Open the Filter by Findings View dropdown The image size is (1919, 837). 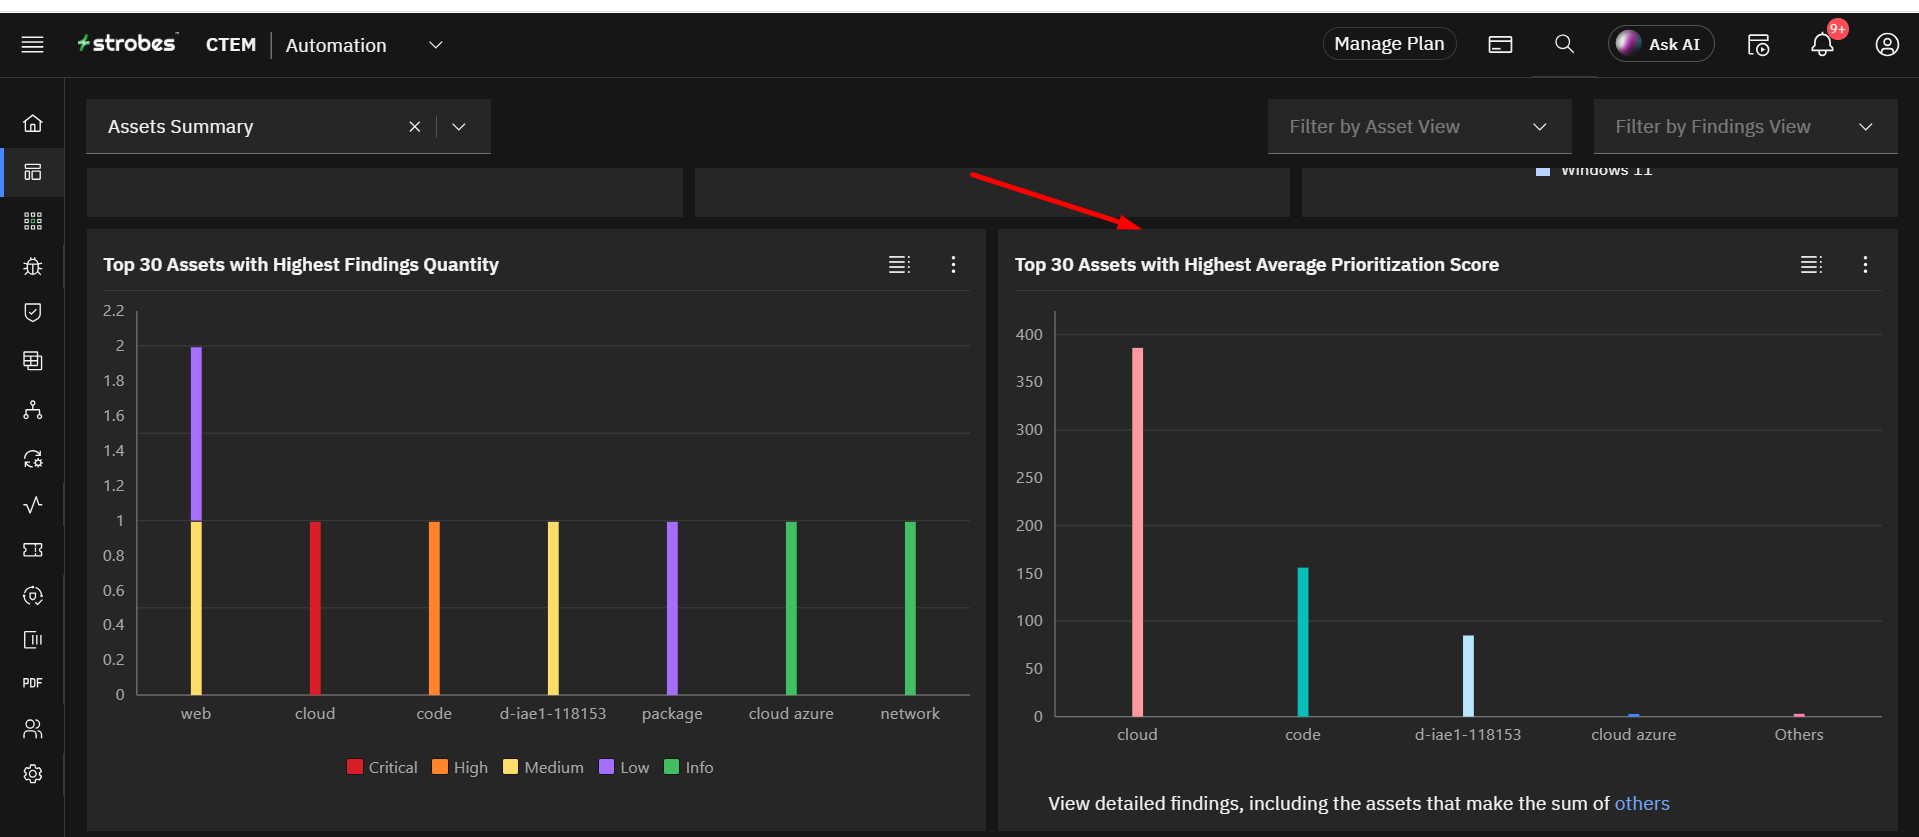1745,127
